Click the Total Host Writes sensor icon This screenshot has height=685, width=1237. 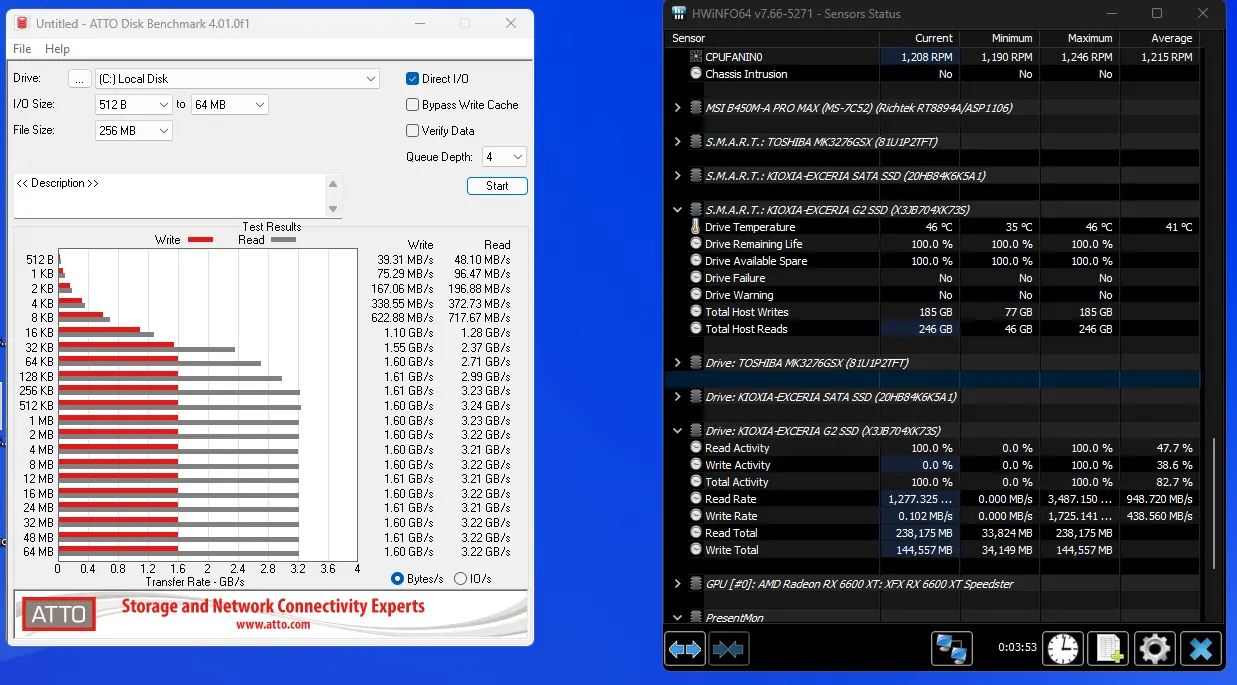696,312
